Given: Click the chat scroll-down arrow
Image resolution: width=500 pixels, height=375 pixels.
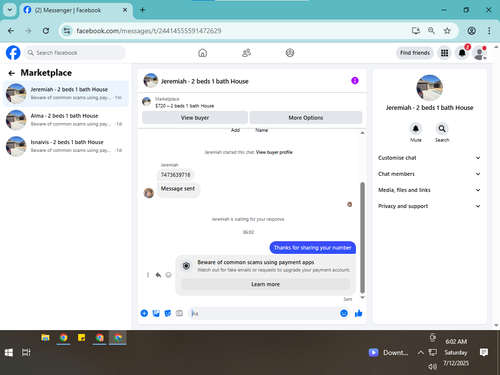Looking at the screenshot, I should coord(362,297).
